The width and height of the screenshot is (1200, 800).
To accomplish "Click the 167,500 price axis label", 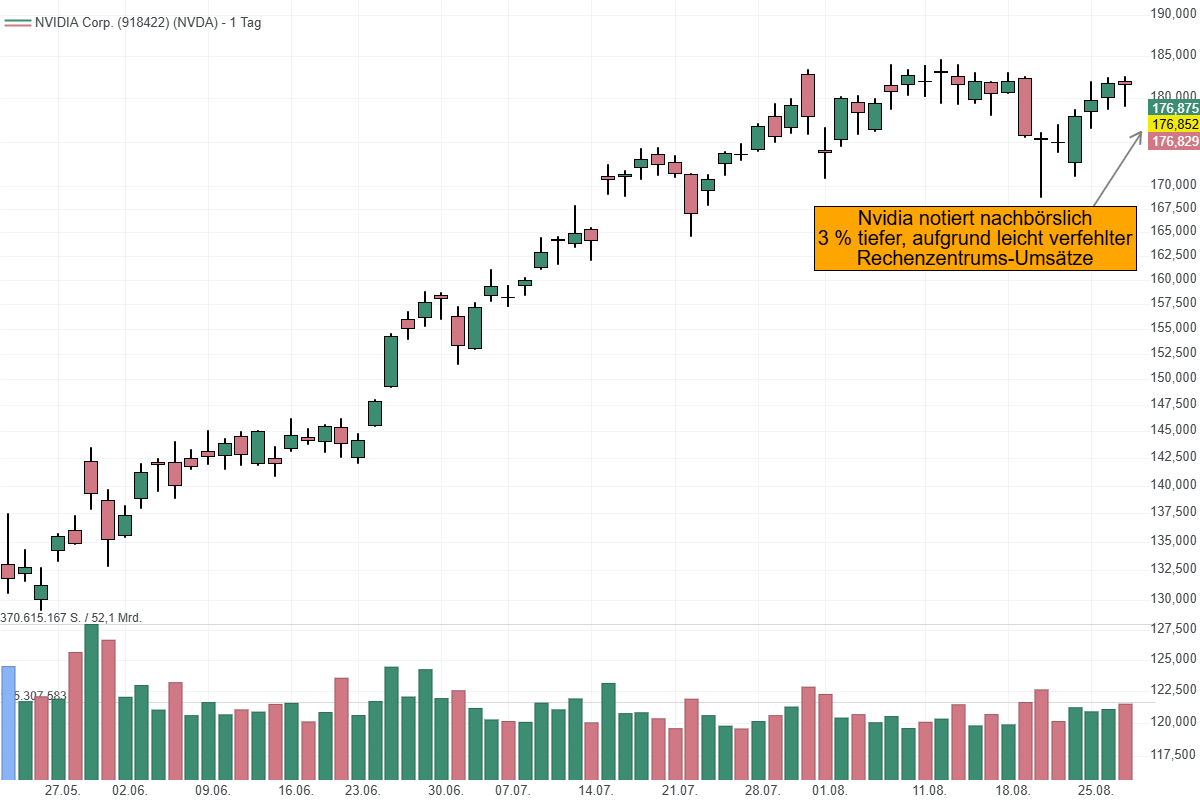I will tap(1174, 207).
